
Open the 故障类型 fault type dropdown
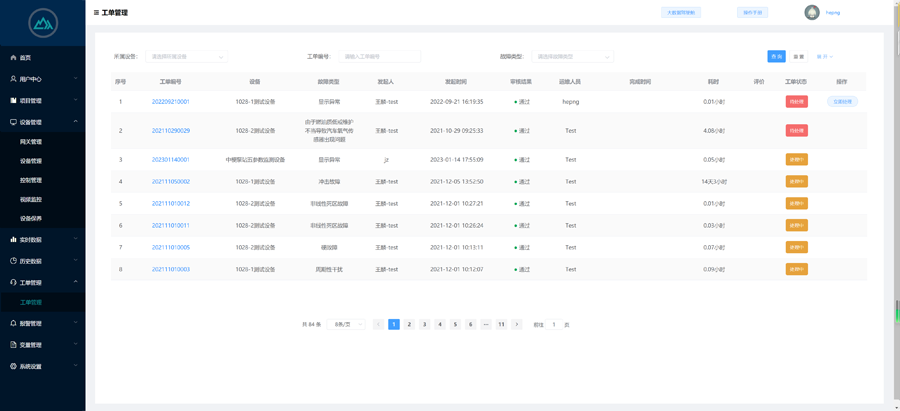coord(572,57)
